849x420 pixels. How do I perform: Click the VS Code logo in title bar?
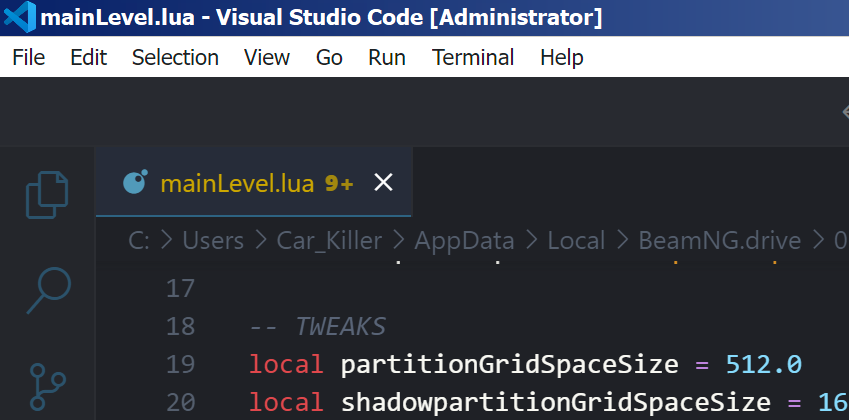click(19, 17)
